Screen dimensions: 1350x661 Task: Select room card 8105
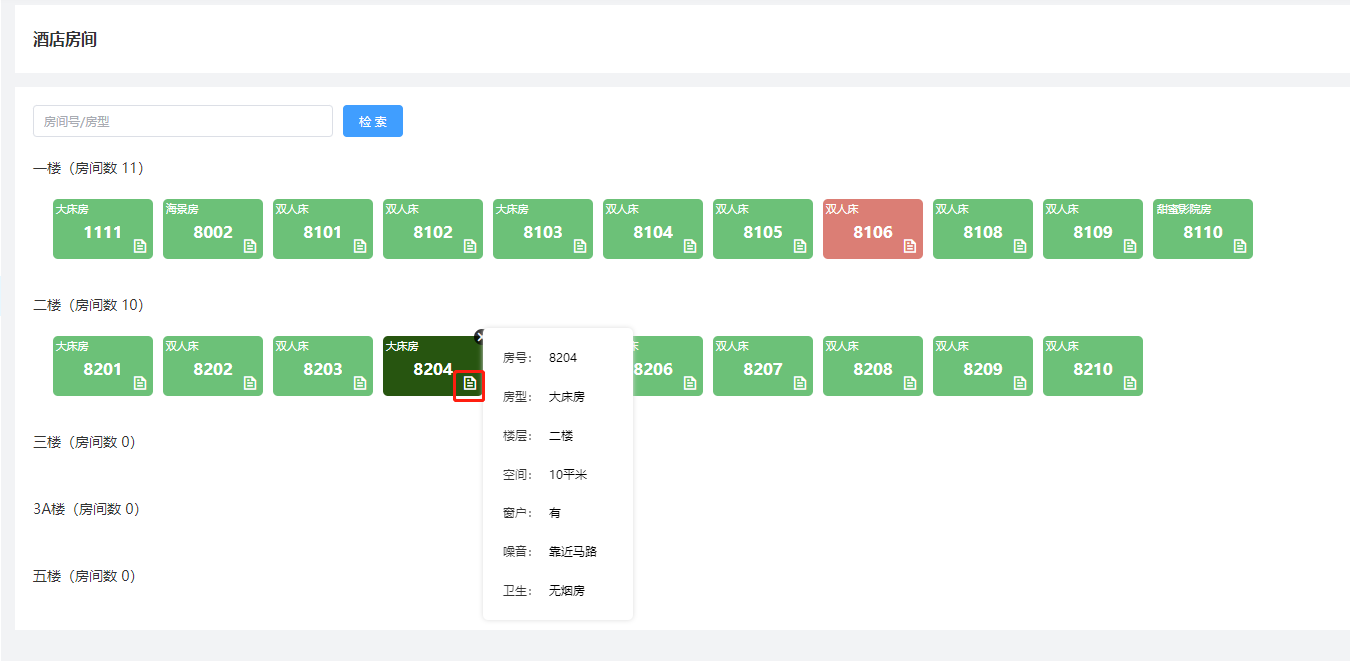pyautogui.click(x=762, y=229)
